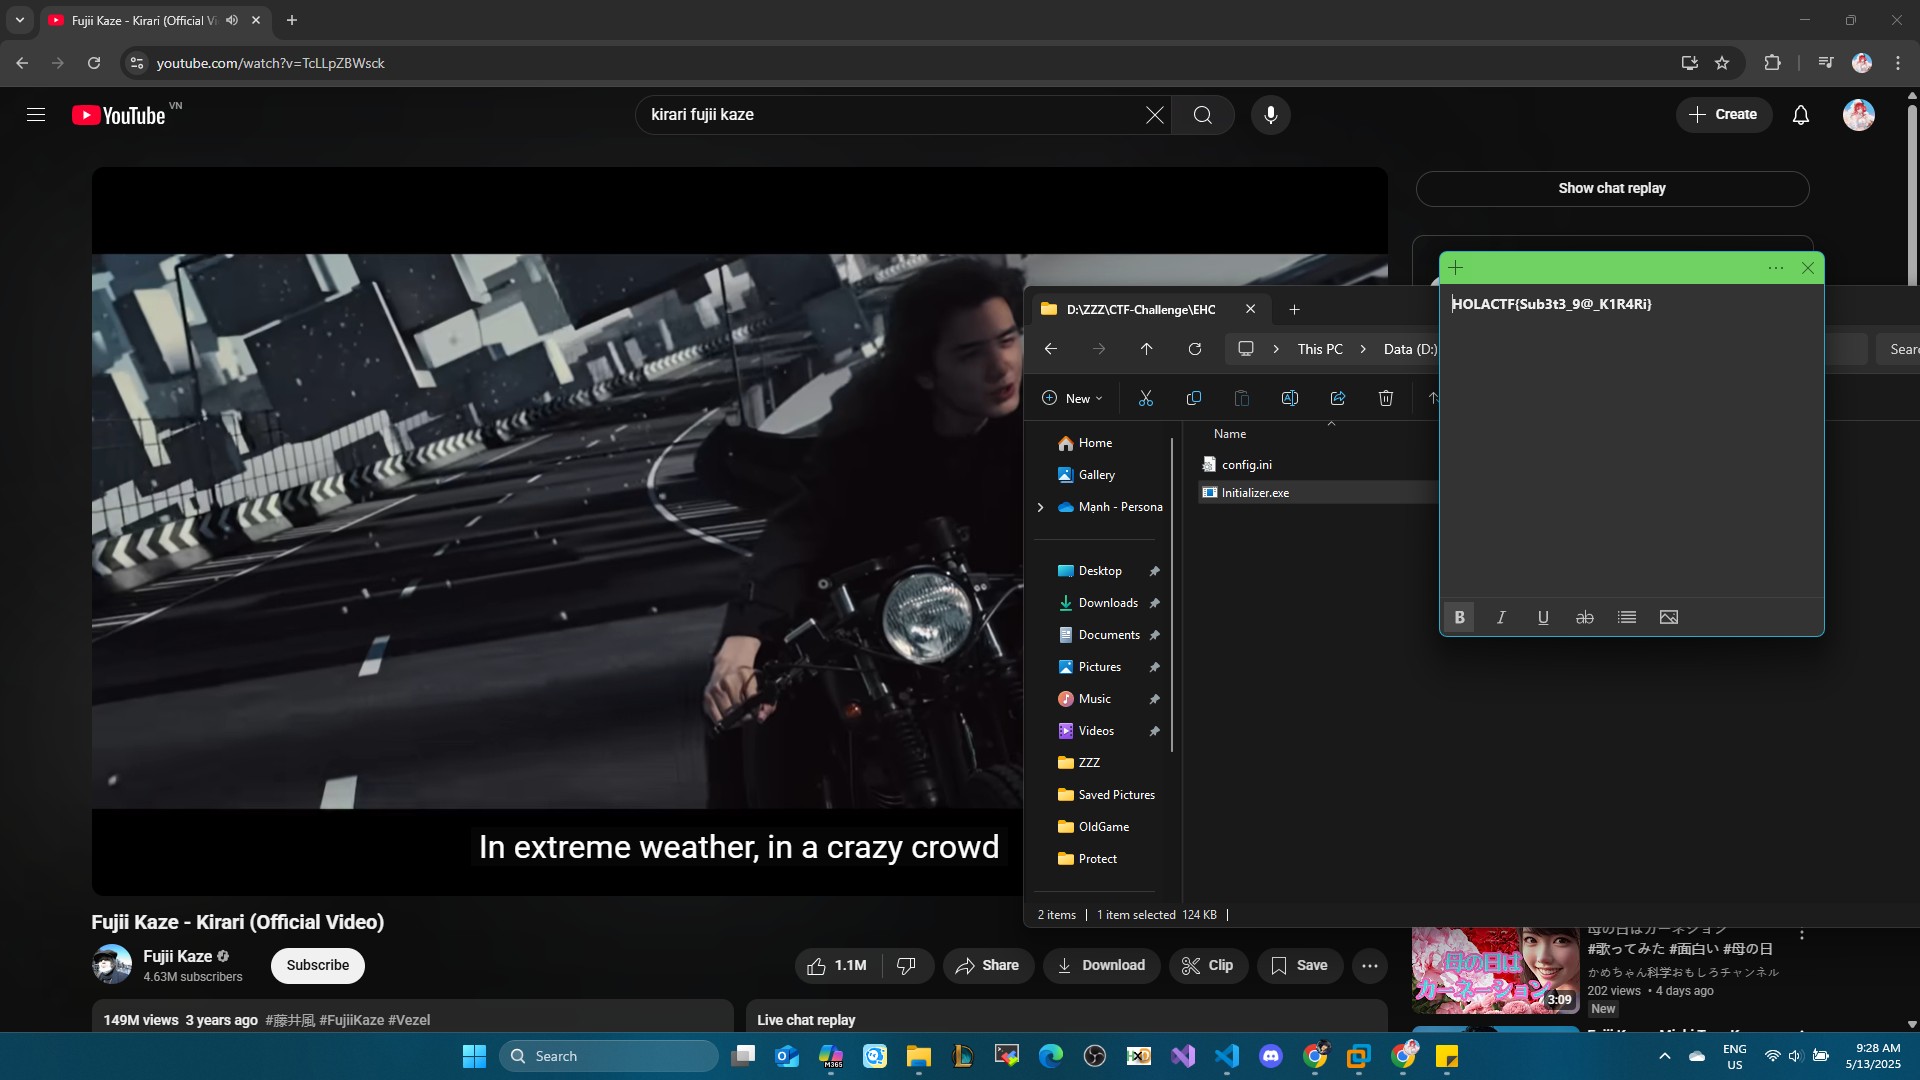This screenshot has width=1920, height=1080.
Task: Click the YouTube search input field
Action: [890, 115]
